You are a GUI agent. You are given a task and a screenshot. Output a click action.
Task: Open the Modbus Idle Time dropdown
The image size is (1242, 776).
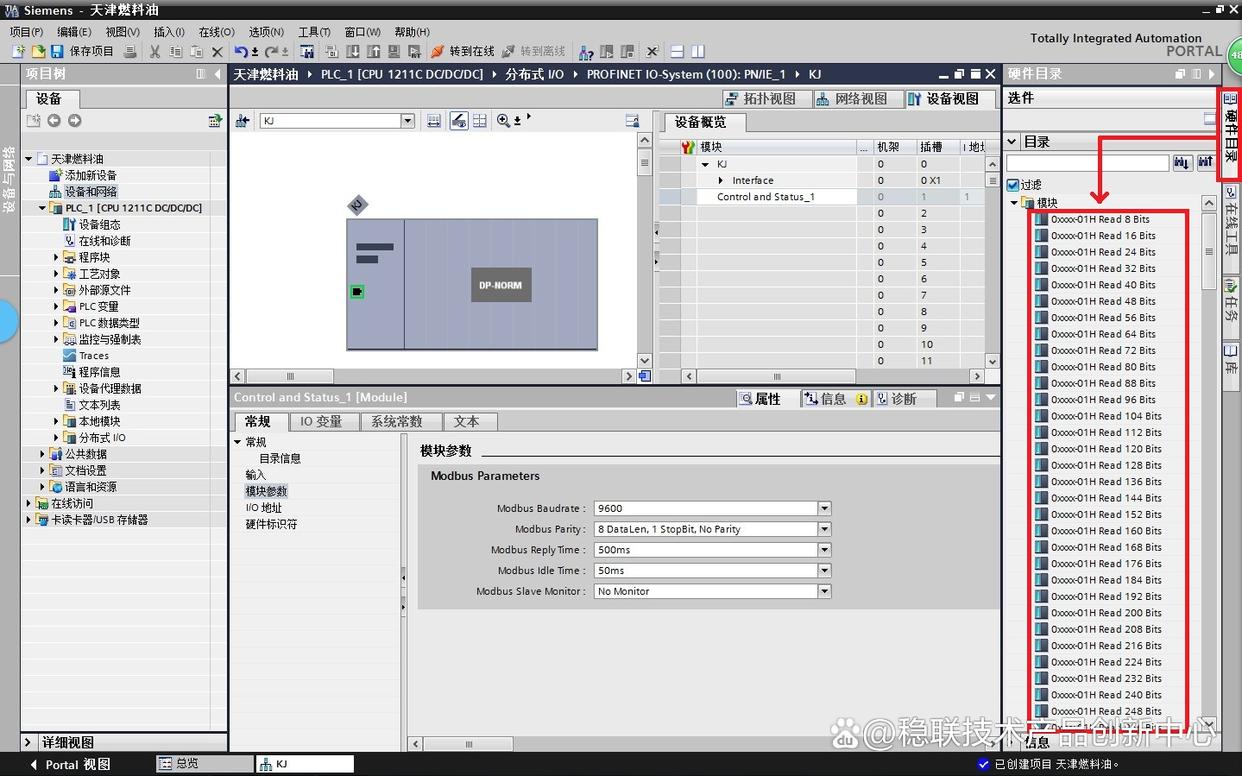coord(824,571)
